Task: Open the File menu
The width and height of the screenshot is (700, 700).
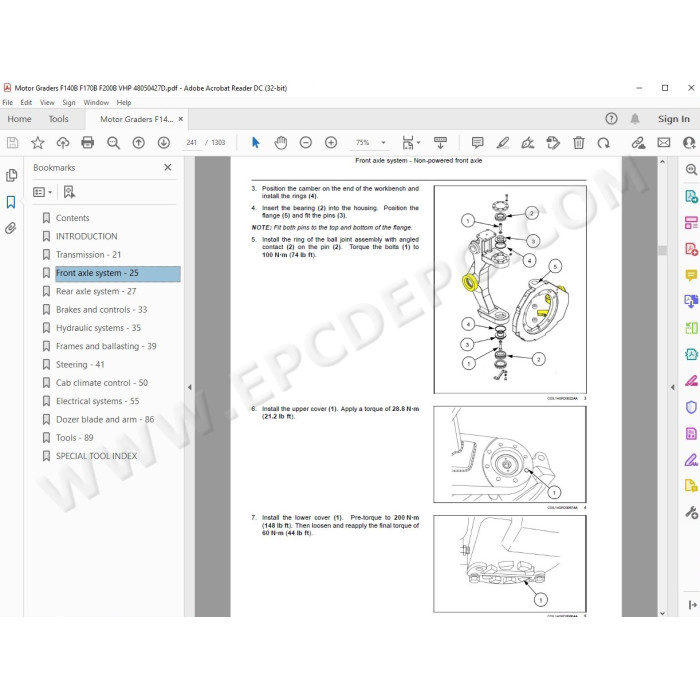Action: [x=8, y=102]
